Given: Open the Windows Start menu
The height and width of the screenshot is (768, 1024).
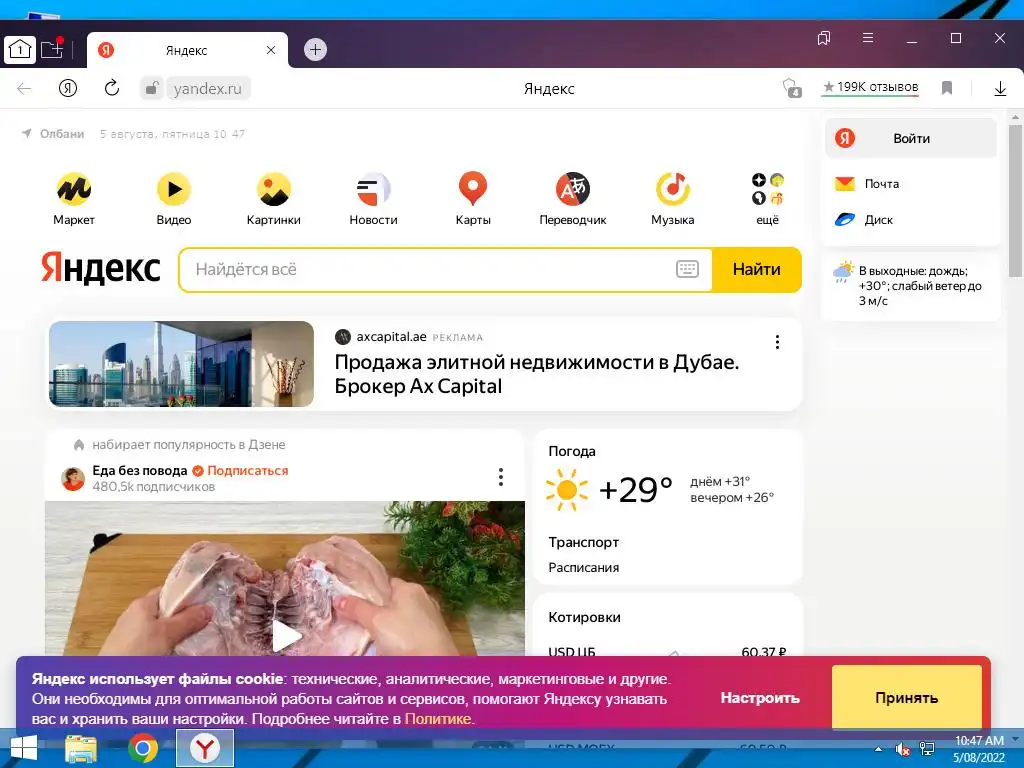Looking at the screenshot, I should [24, 748].
